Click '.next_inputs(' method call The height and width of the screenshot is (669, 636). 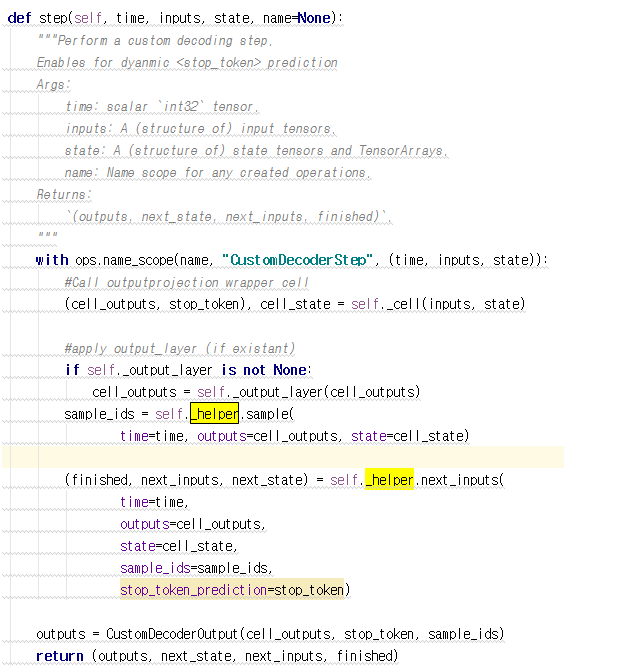pos(459,480)
